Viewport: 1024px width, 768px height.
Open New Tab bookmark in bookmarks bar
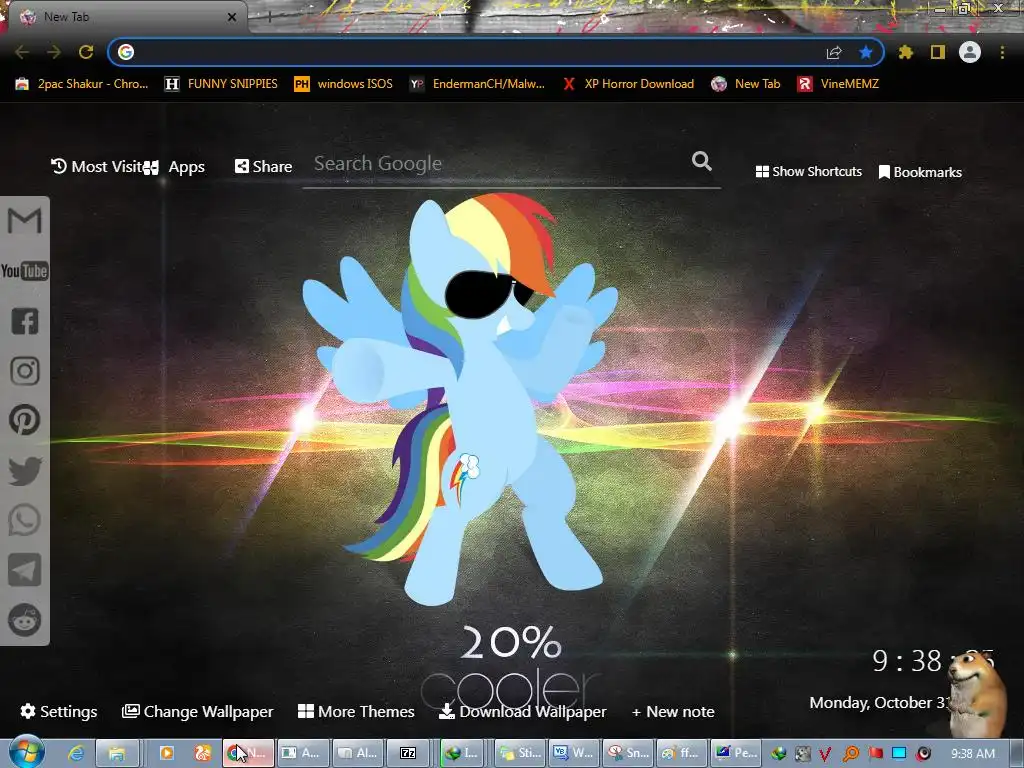(x=746, y=84)
